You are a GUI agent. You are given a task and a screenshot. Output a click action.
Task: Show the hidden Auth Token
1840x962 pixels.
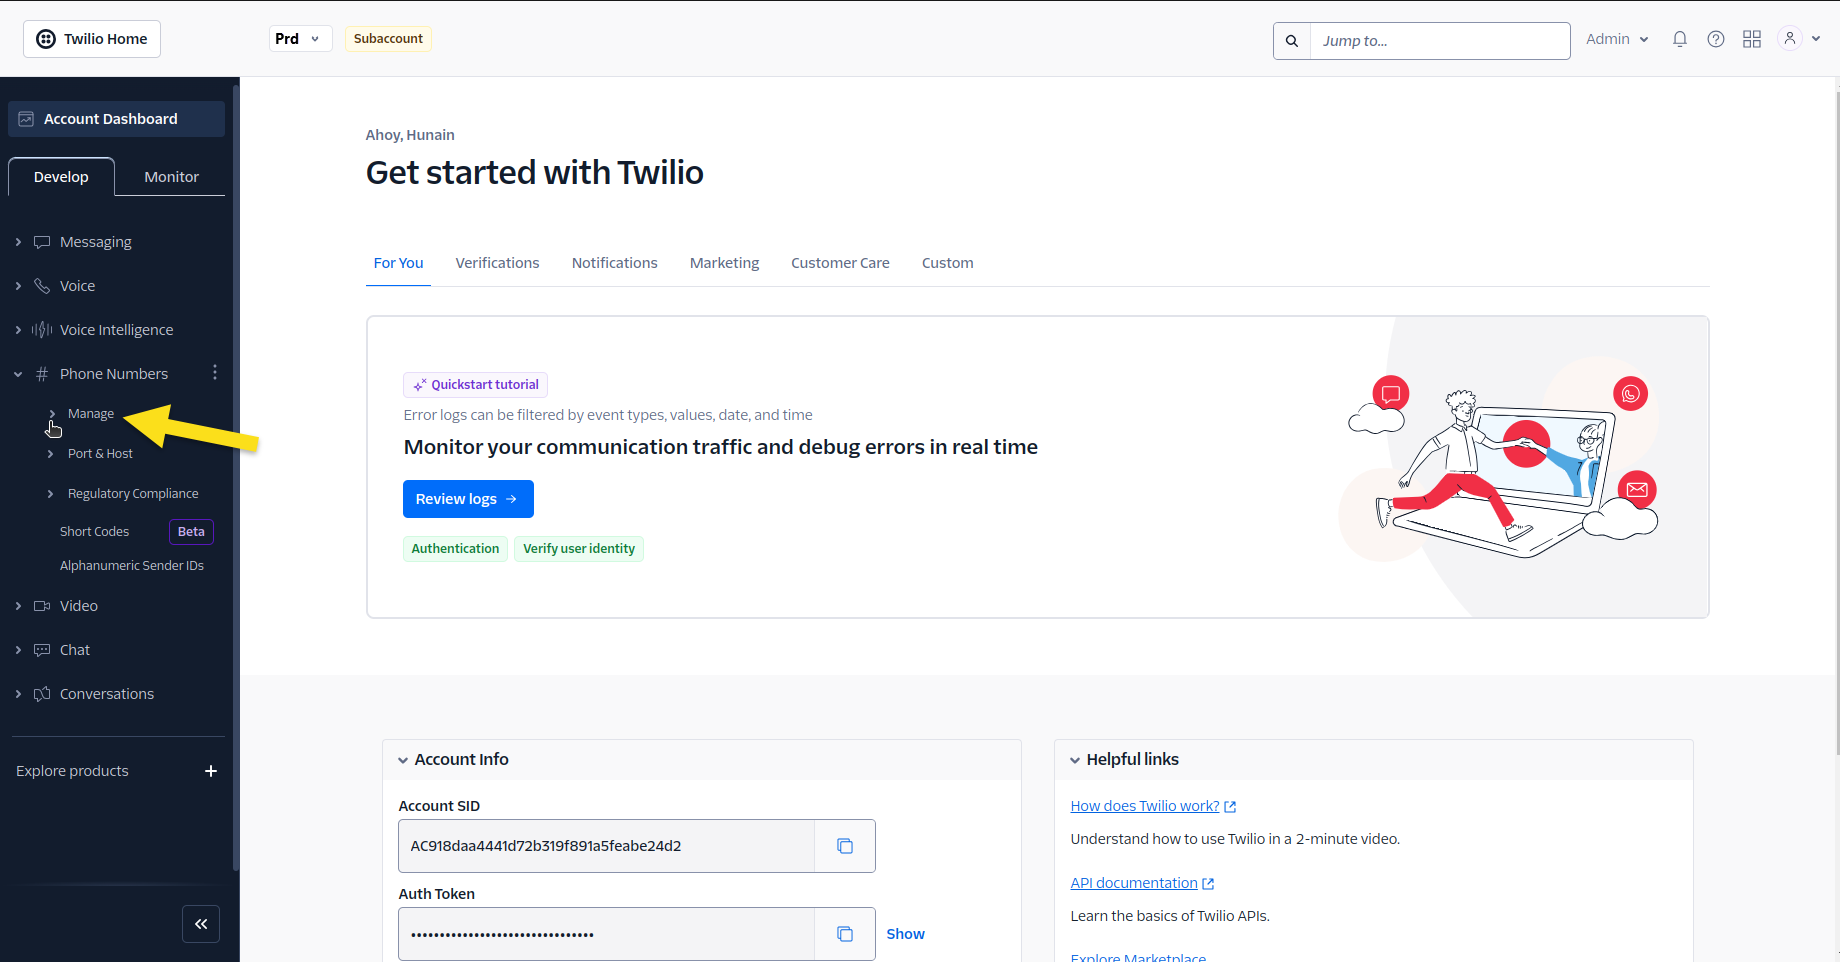(905, 934)
